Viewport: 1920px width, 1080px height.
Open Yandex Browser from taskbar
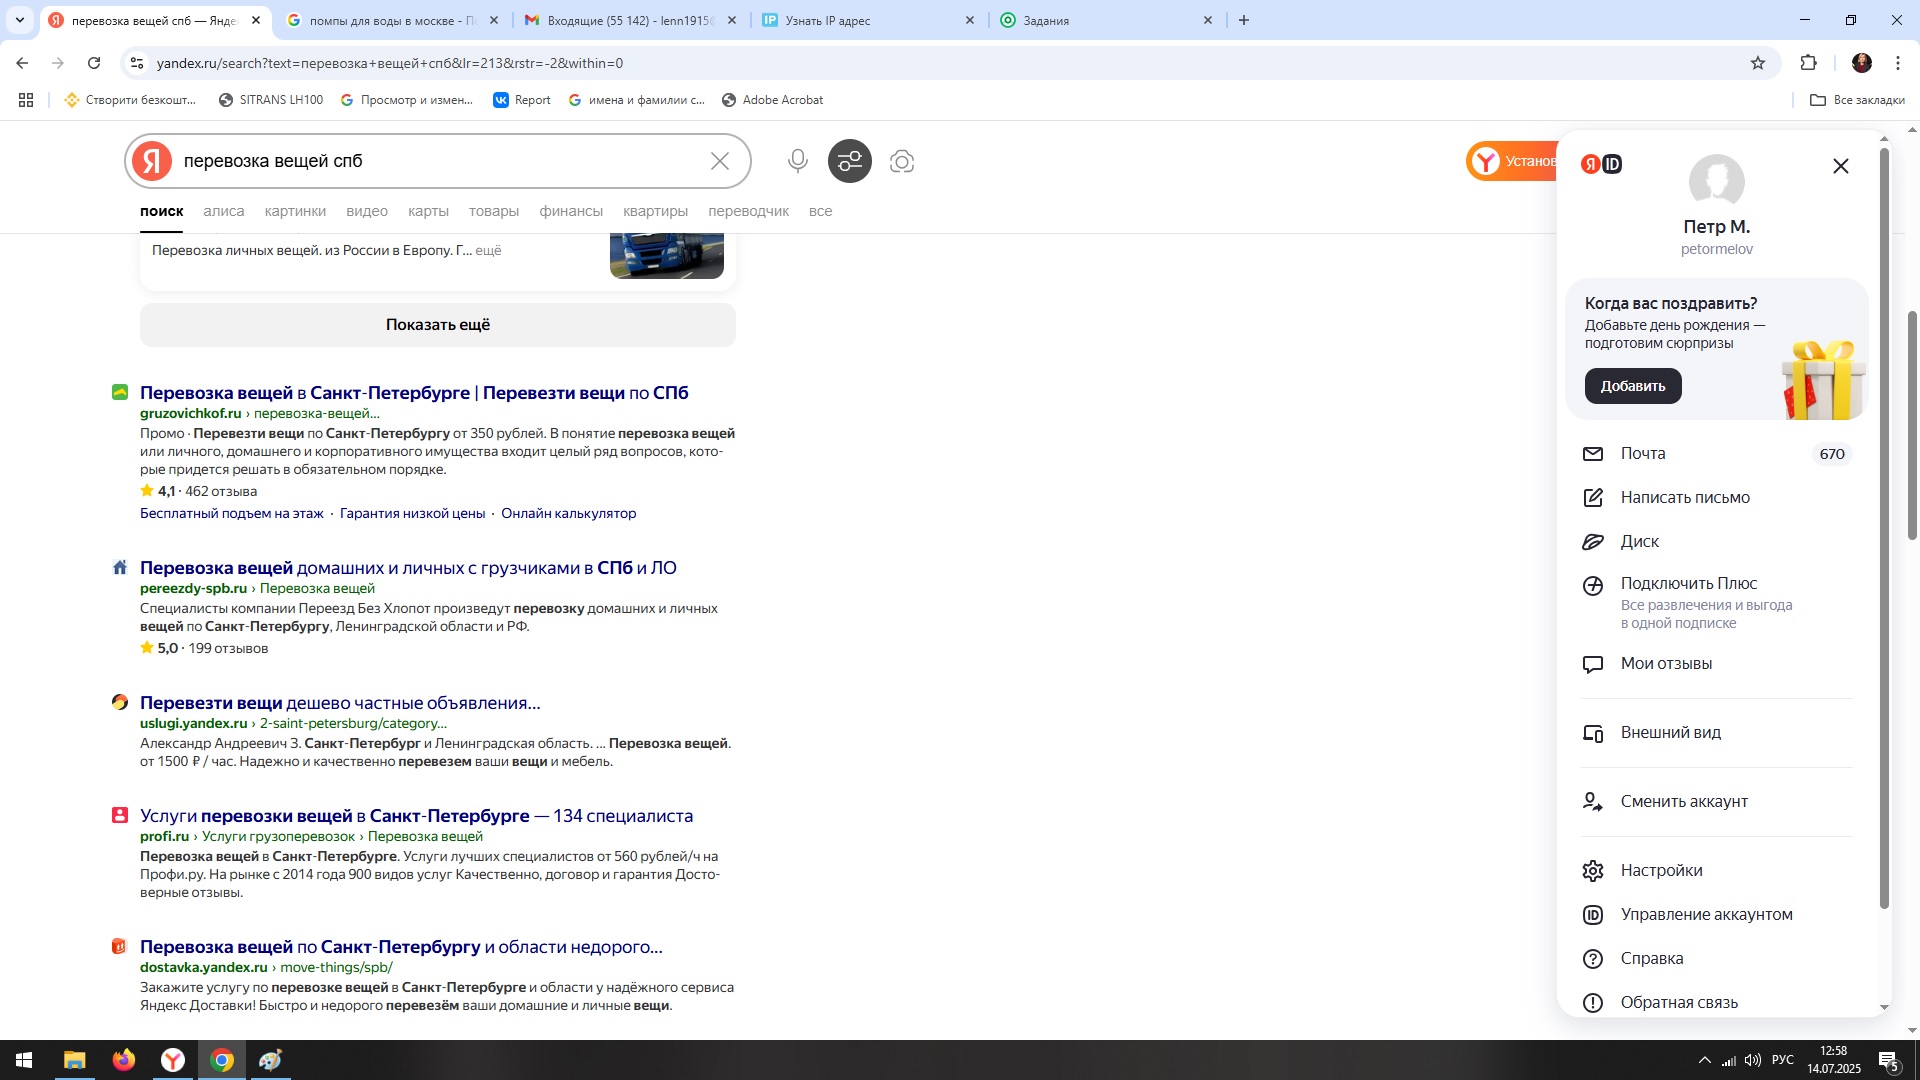(x=172, y=1060)
